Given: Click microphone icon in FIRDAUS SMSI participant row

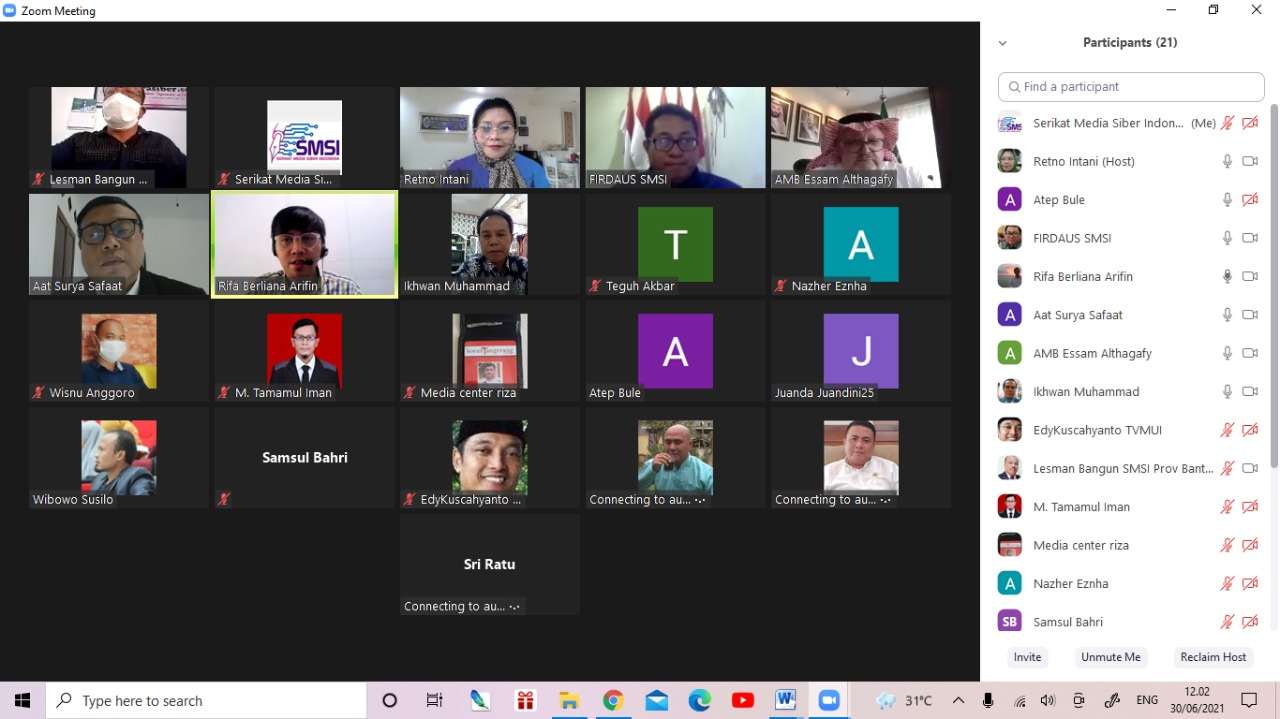Looking at the screenshot, I should (x=1227, y=238).
